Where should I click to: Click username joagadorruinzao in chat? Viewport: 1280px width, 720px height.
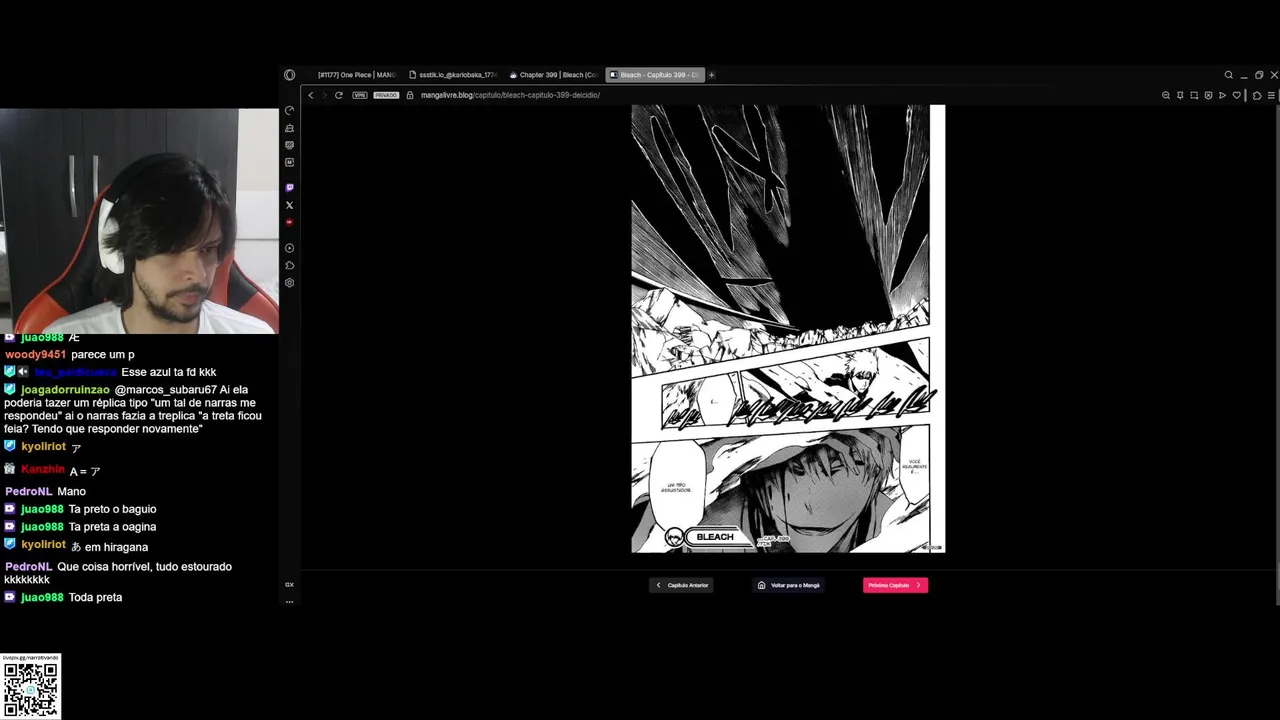tap(65, 390)
